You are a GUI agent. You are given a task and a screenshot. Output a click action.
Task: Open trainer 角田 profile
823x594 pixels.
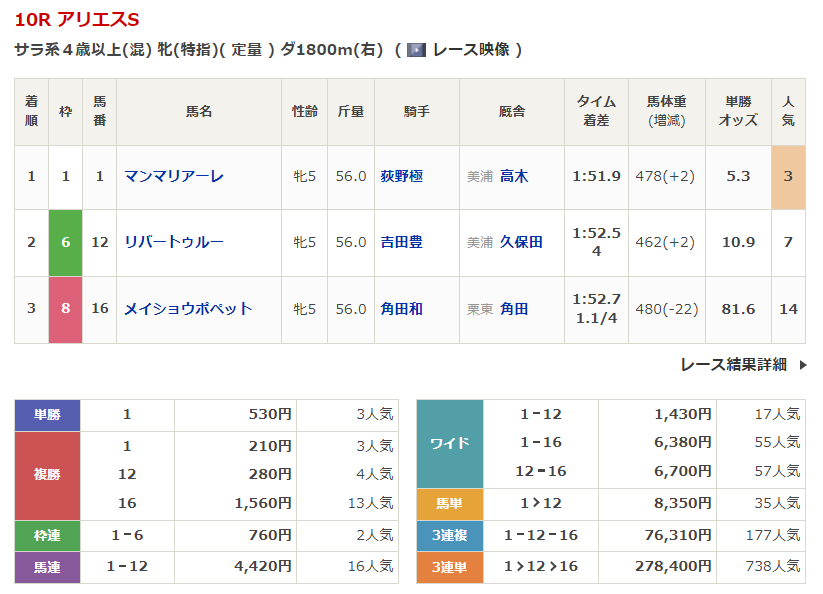(514, 309)
